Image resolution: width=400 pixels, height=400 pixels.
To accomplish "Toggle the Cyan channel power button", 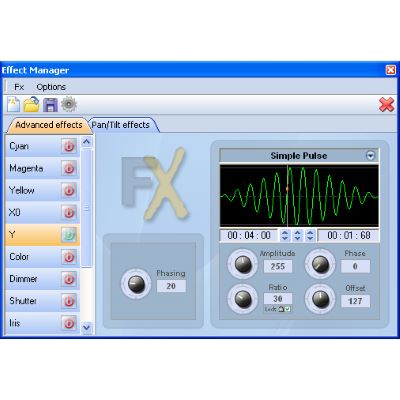I will pyautogui.click(x=69, y=146).
